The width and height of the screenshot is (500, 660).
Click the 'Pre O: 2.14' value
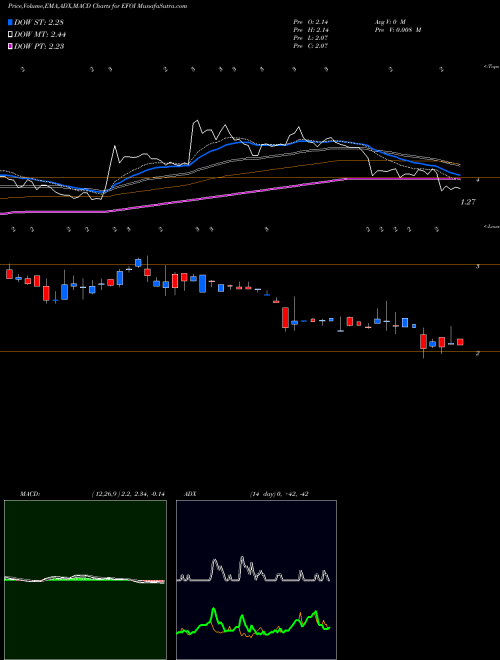[311, 21]
